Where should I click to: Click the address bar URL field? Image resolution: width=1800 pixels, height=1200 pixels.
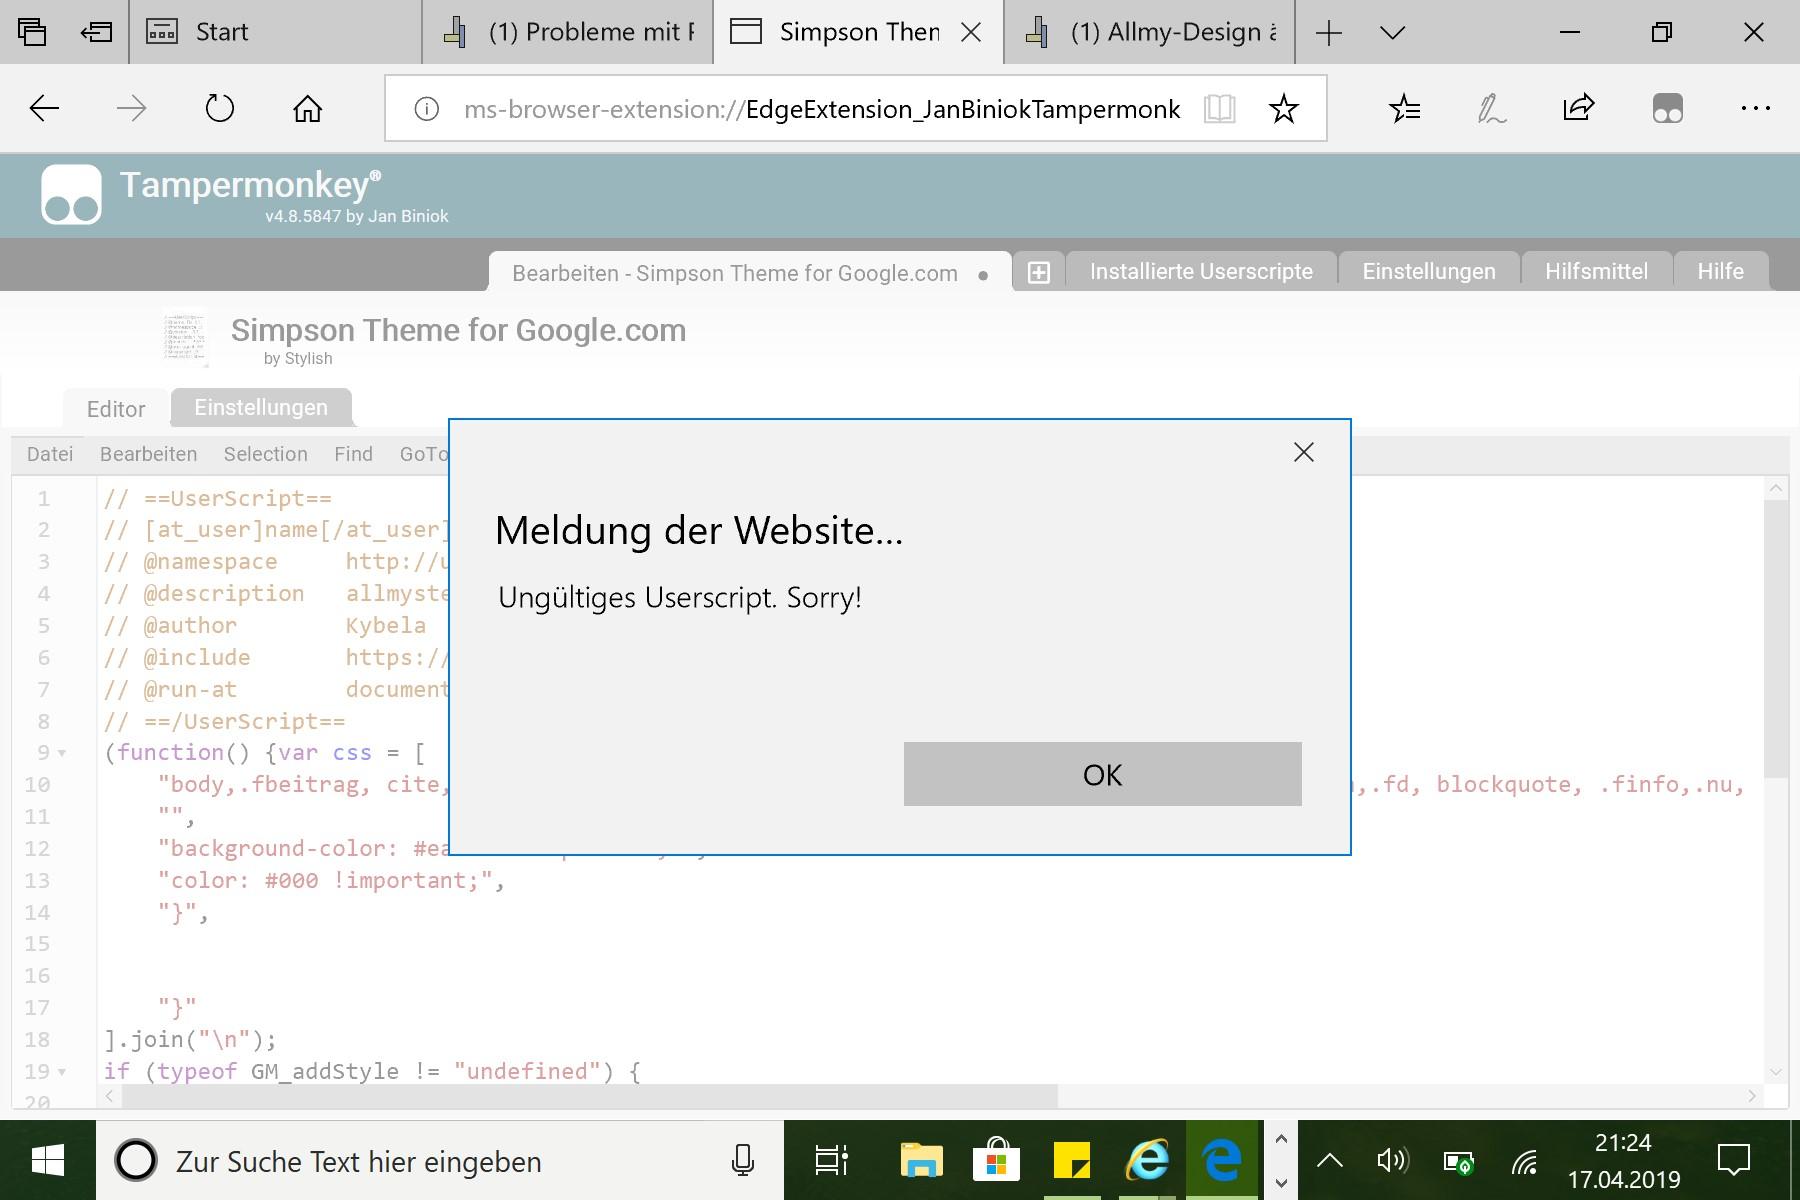point(822,109)
